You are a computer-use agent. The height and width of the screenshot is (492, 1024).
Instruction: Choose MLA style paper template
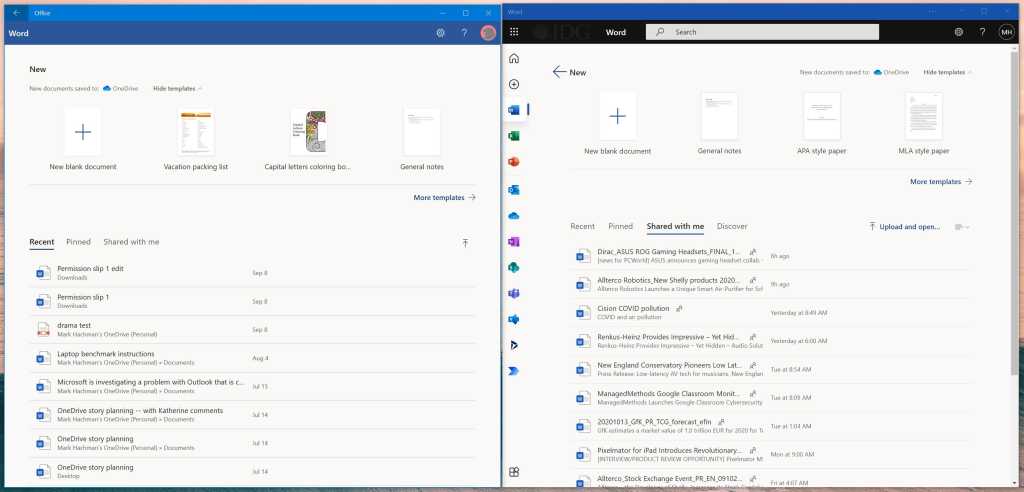tap(923, 123)
